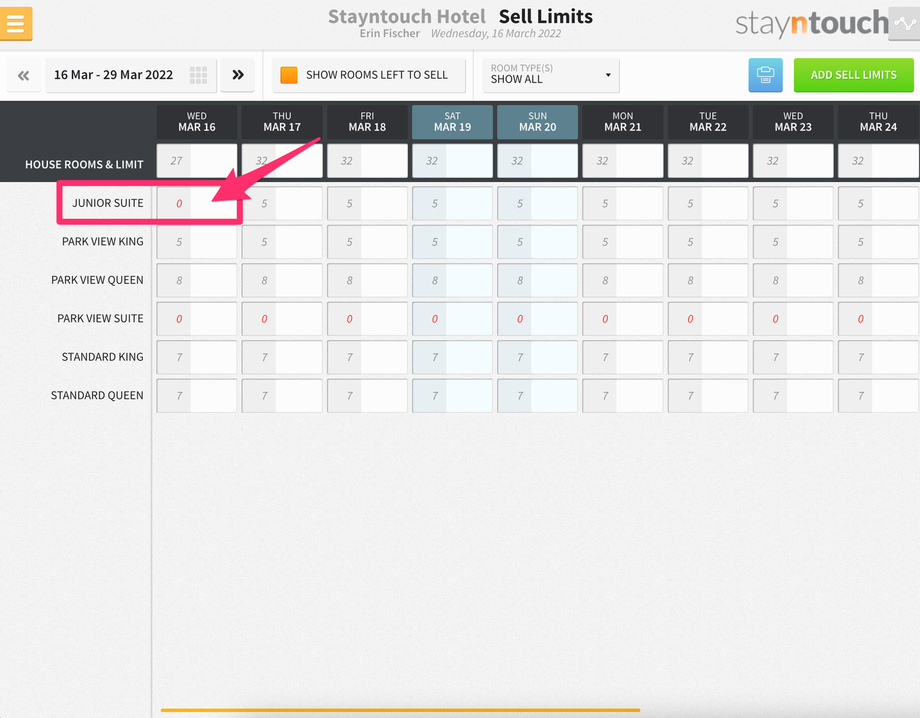Edit Park View Queen limit for Mar 17

tap(299, 280)
